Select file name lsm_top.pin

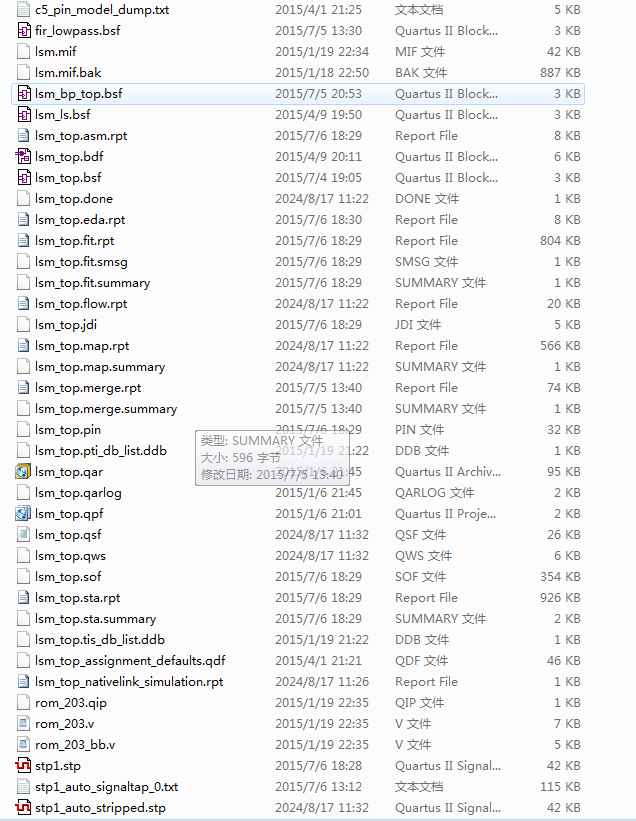tap(68, 430)
